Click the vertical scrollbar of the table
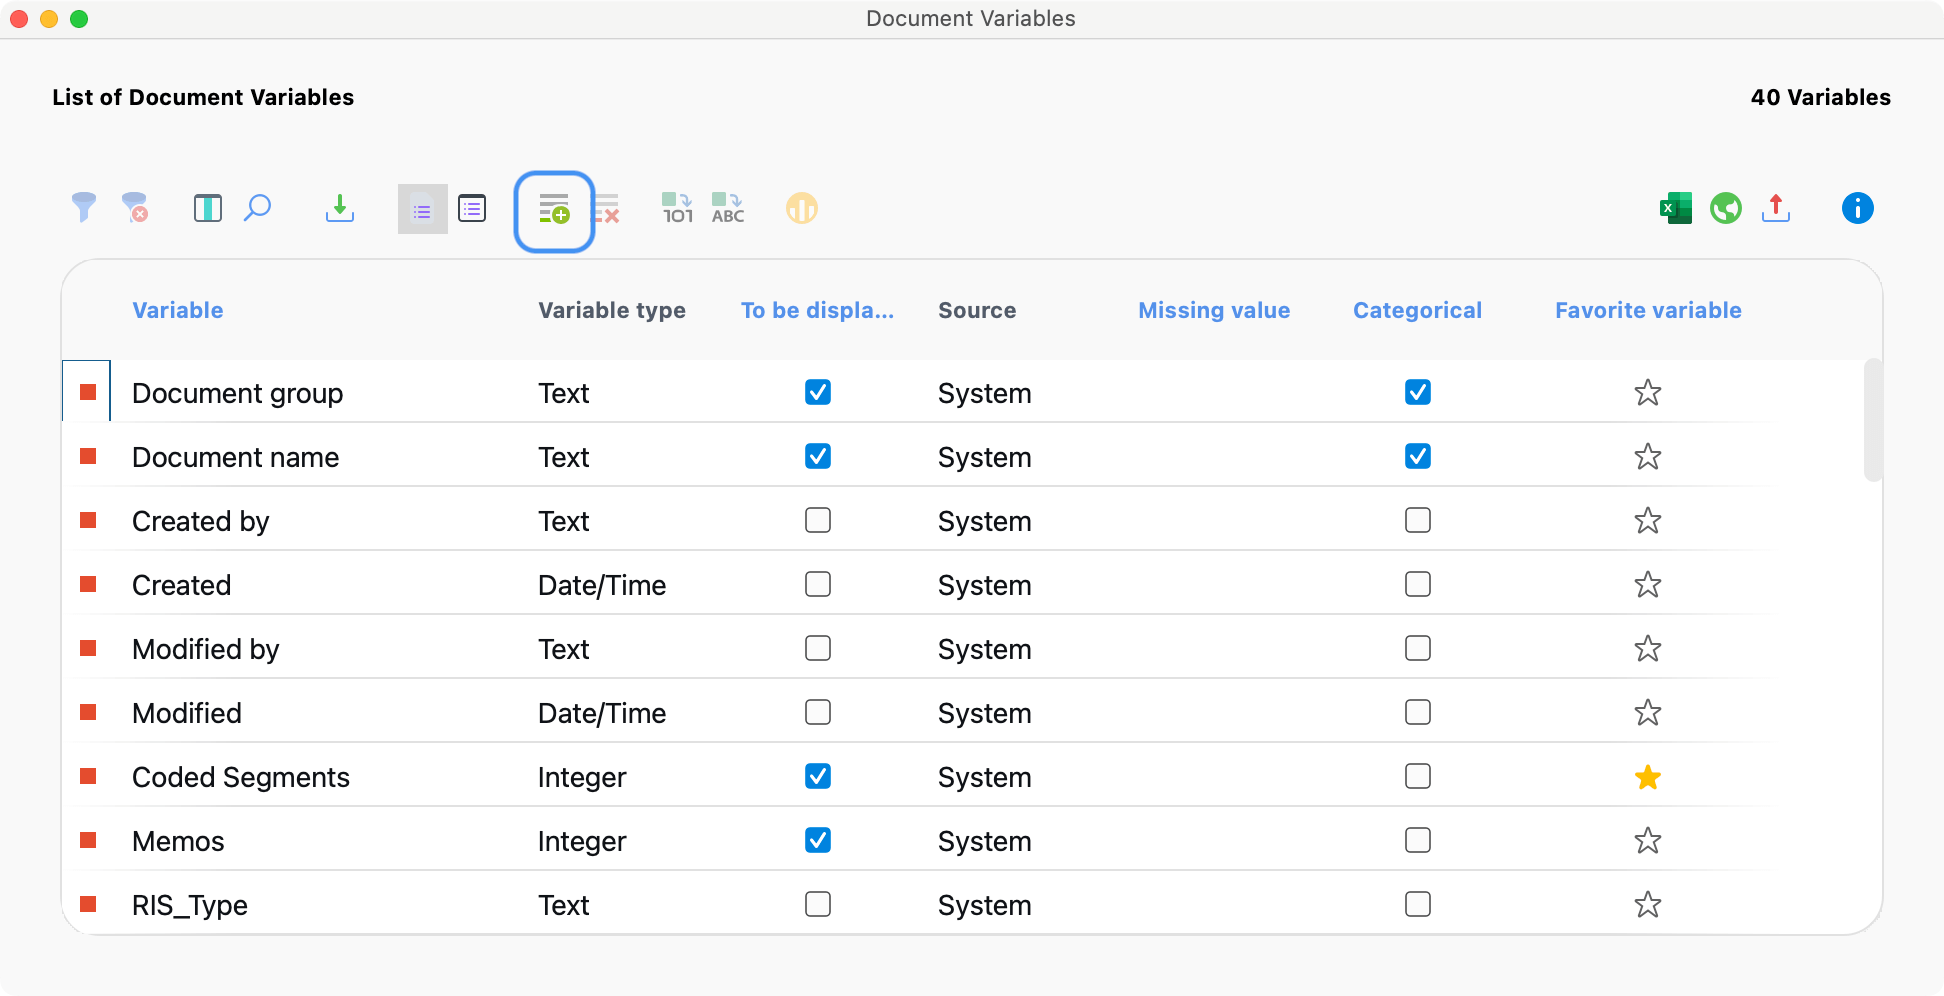This screenshot has height=996, width=1944. tap(1873, 420)
